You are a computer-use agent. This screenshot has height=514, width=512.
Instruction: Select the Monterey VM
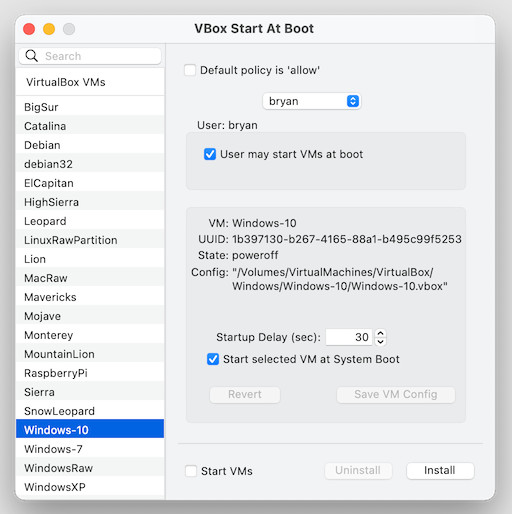(90, 335)
